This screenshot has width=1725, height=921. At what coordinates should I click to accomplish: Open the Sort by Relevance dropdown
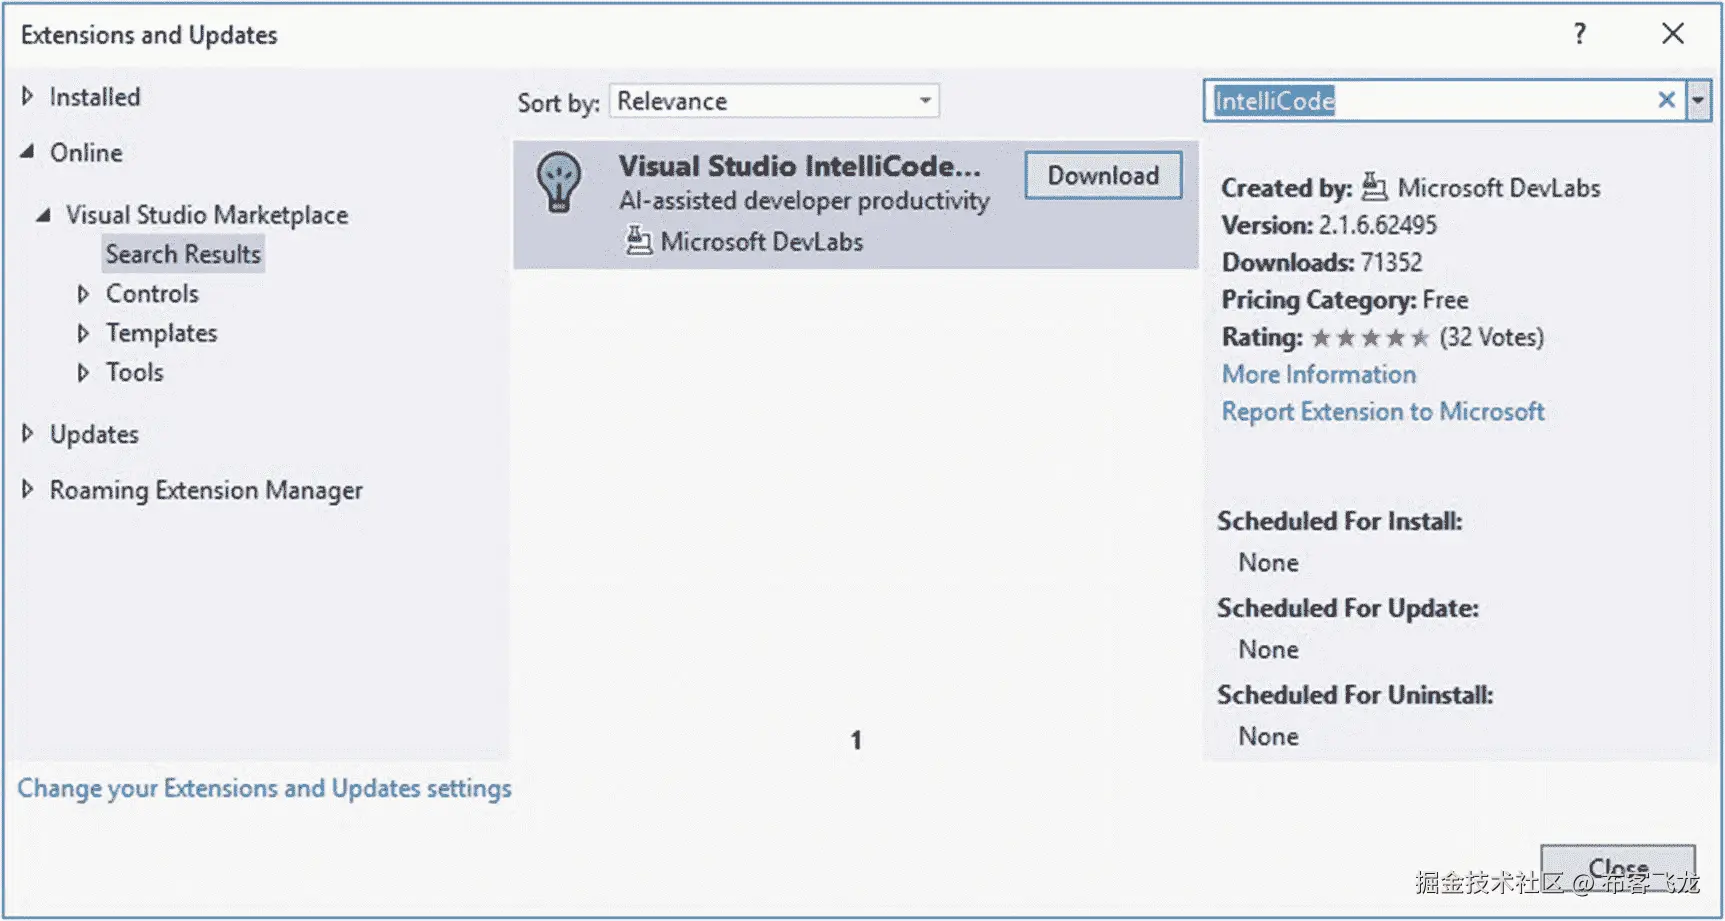tap(774, 101)
